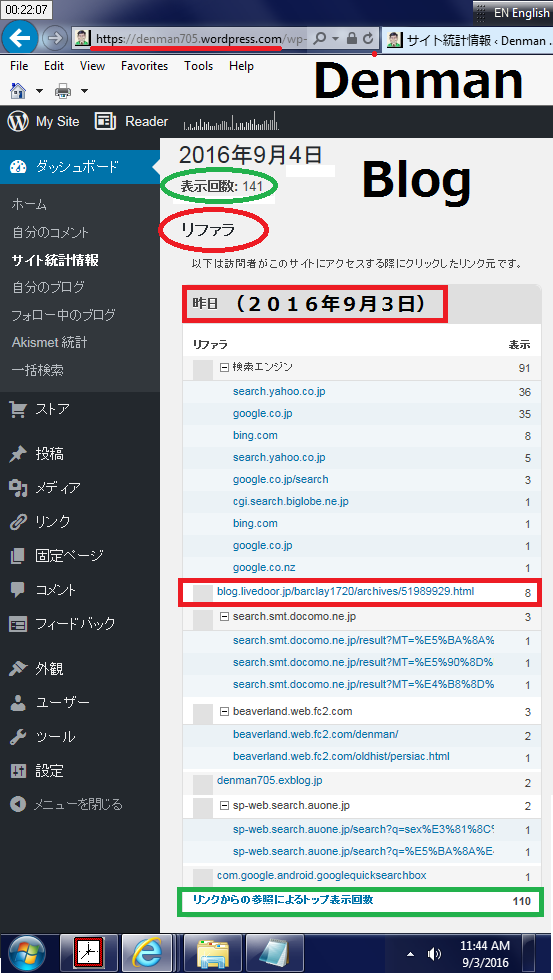This screenshot has height=980, width=553.
Task: Open the WordPress My Site logo
Action: tap(18, 121)
